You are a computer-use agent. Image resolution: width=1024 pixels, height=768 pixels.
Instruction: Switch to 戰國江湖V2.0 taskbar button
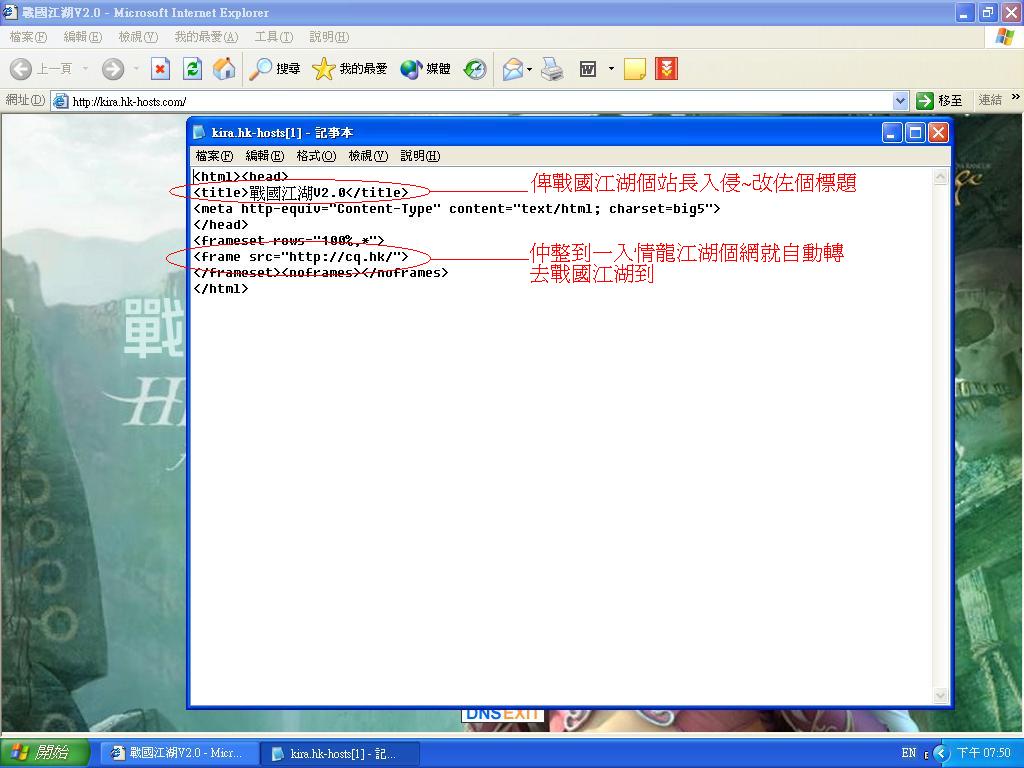coord(178,754)
